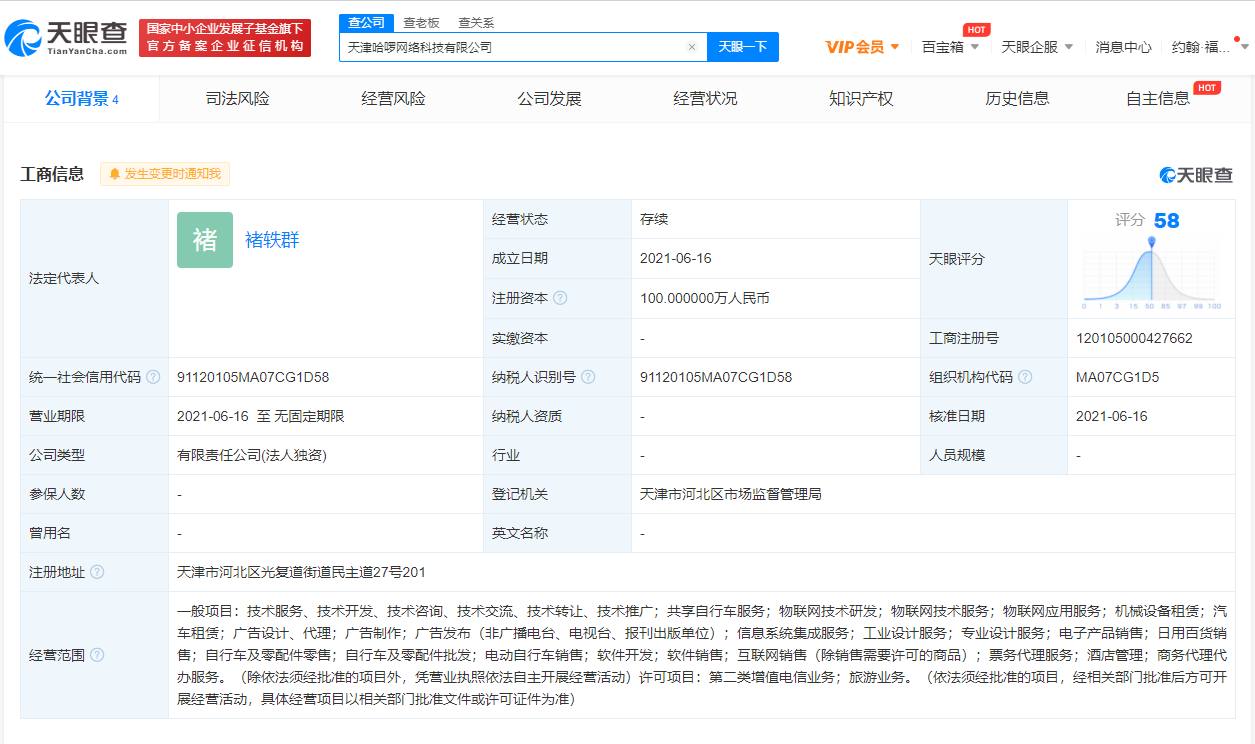Open help icon next to 纳税人识别号
The width and height of the screenshot is (1255, 744).
[588, 377]
